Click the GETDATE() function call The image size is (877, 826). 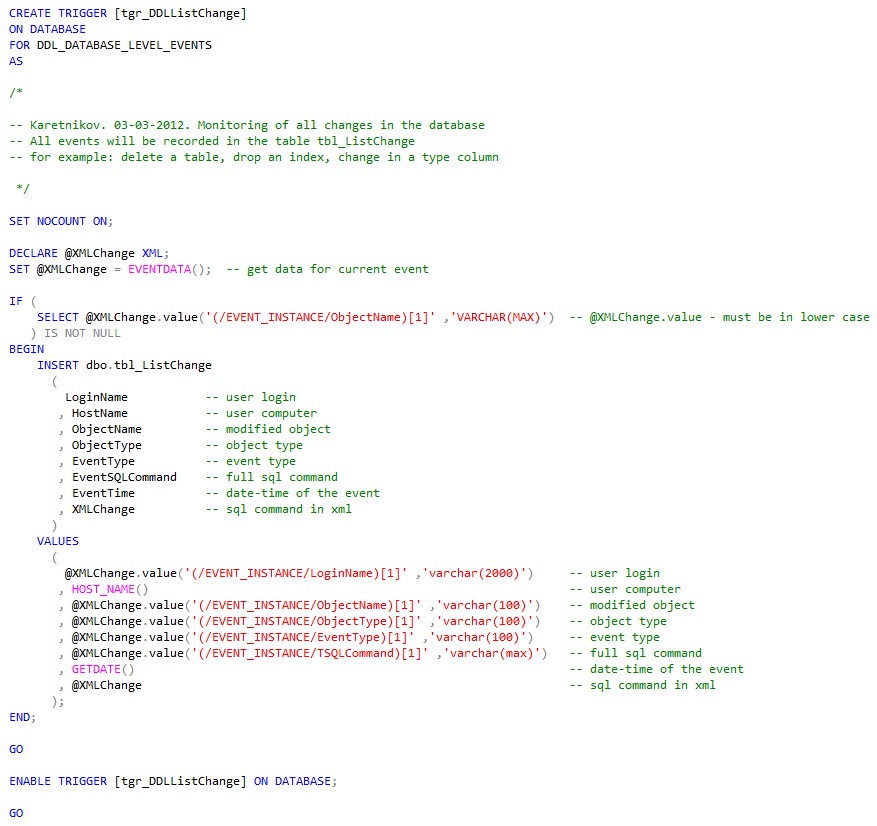pos(103,669)
